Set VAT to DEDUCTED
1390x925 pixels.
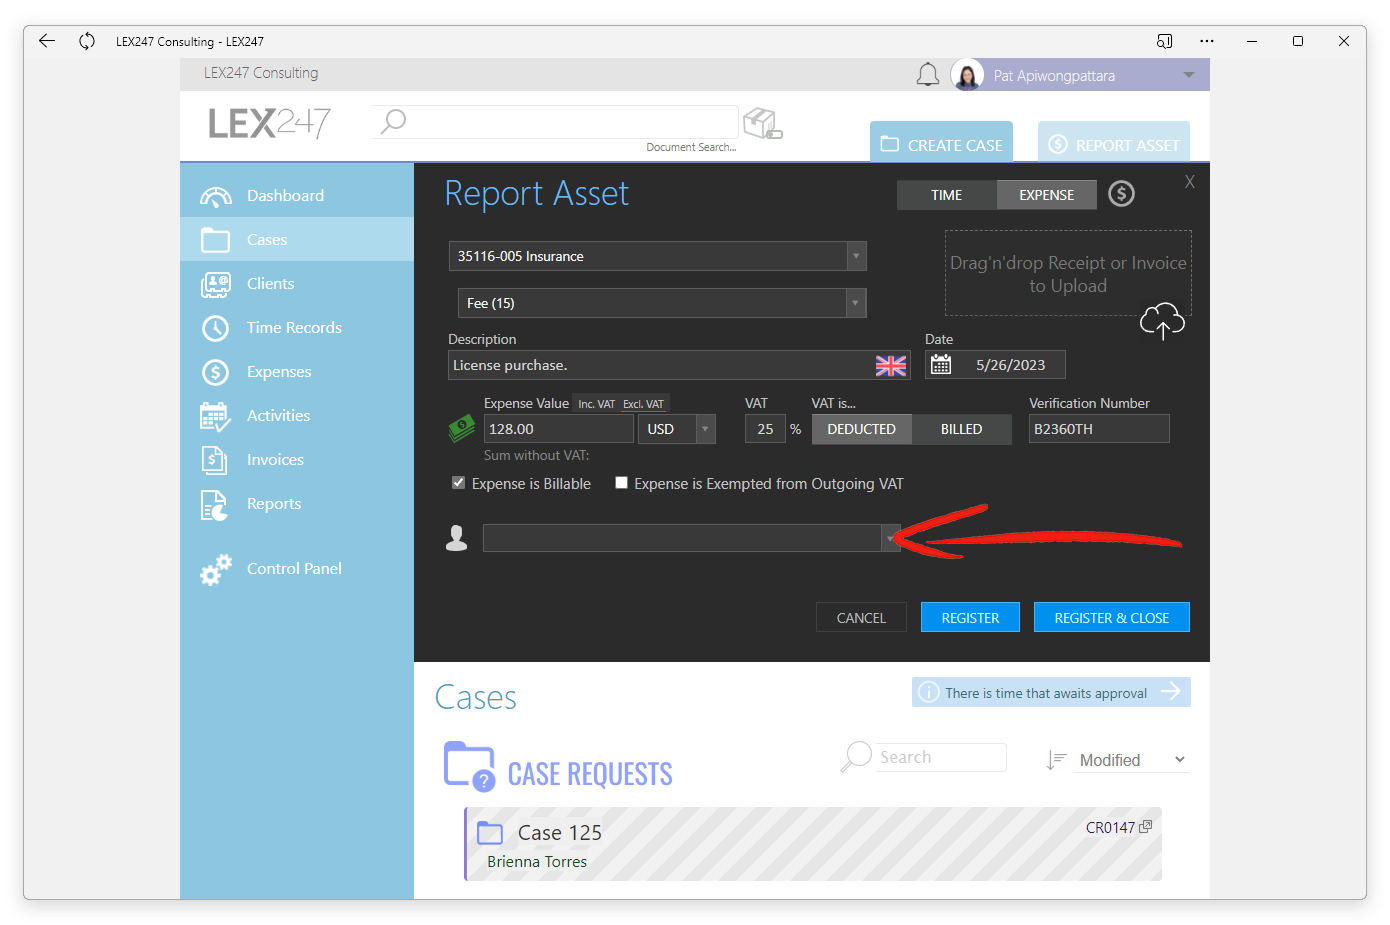pyautogui.click(x=861, y=429)
